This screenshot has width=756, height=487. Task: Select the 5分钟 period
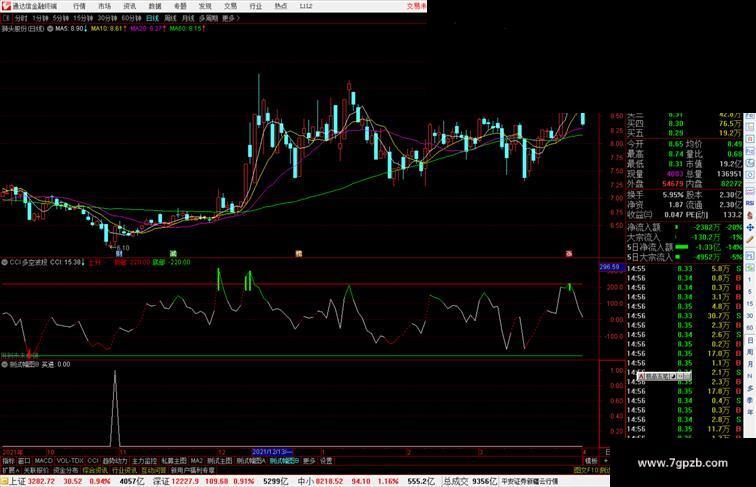click(x=61, y=18)
